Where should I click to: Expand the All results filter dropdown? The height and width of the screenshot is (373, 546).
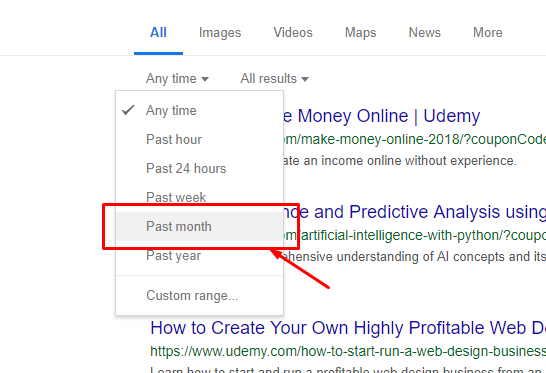(x=274, y=78)
